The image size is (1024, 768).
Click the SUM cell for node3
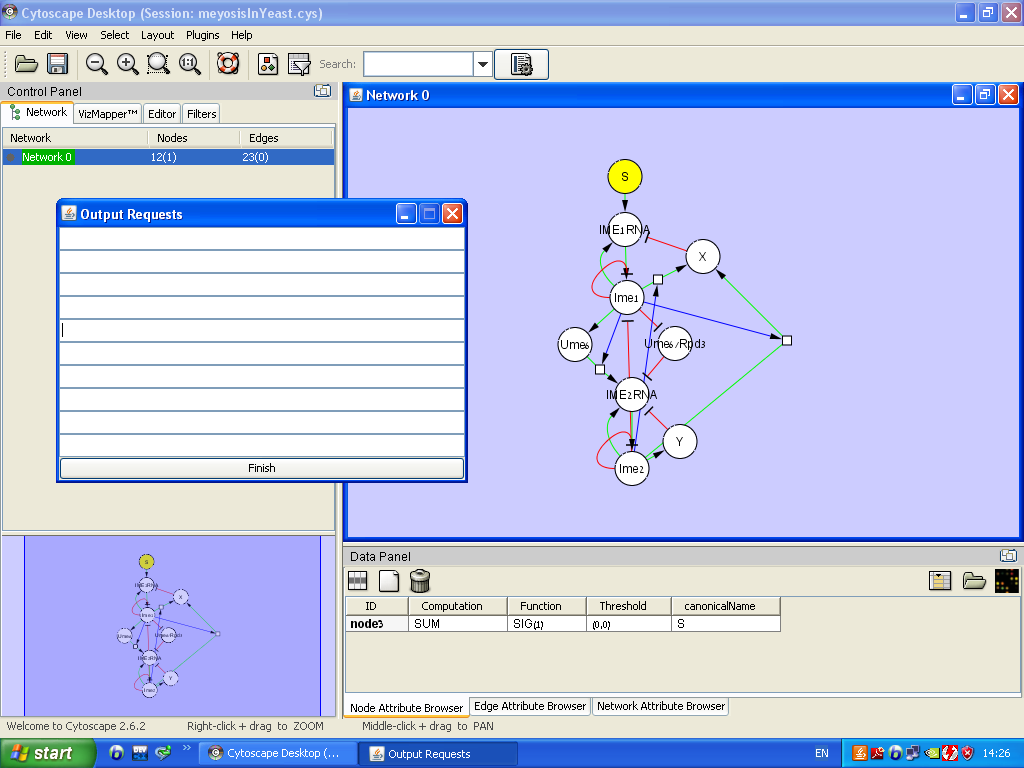458,624
